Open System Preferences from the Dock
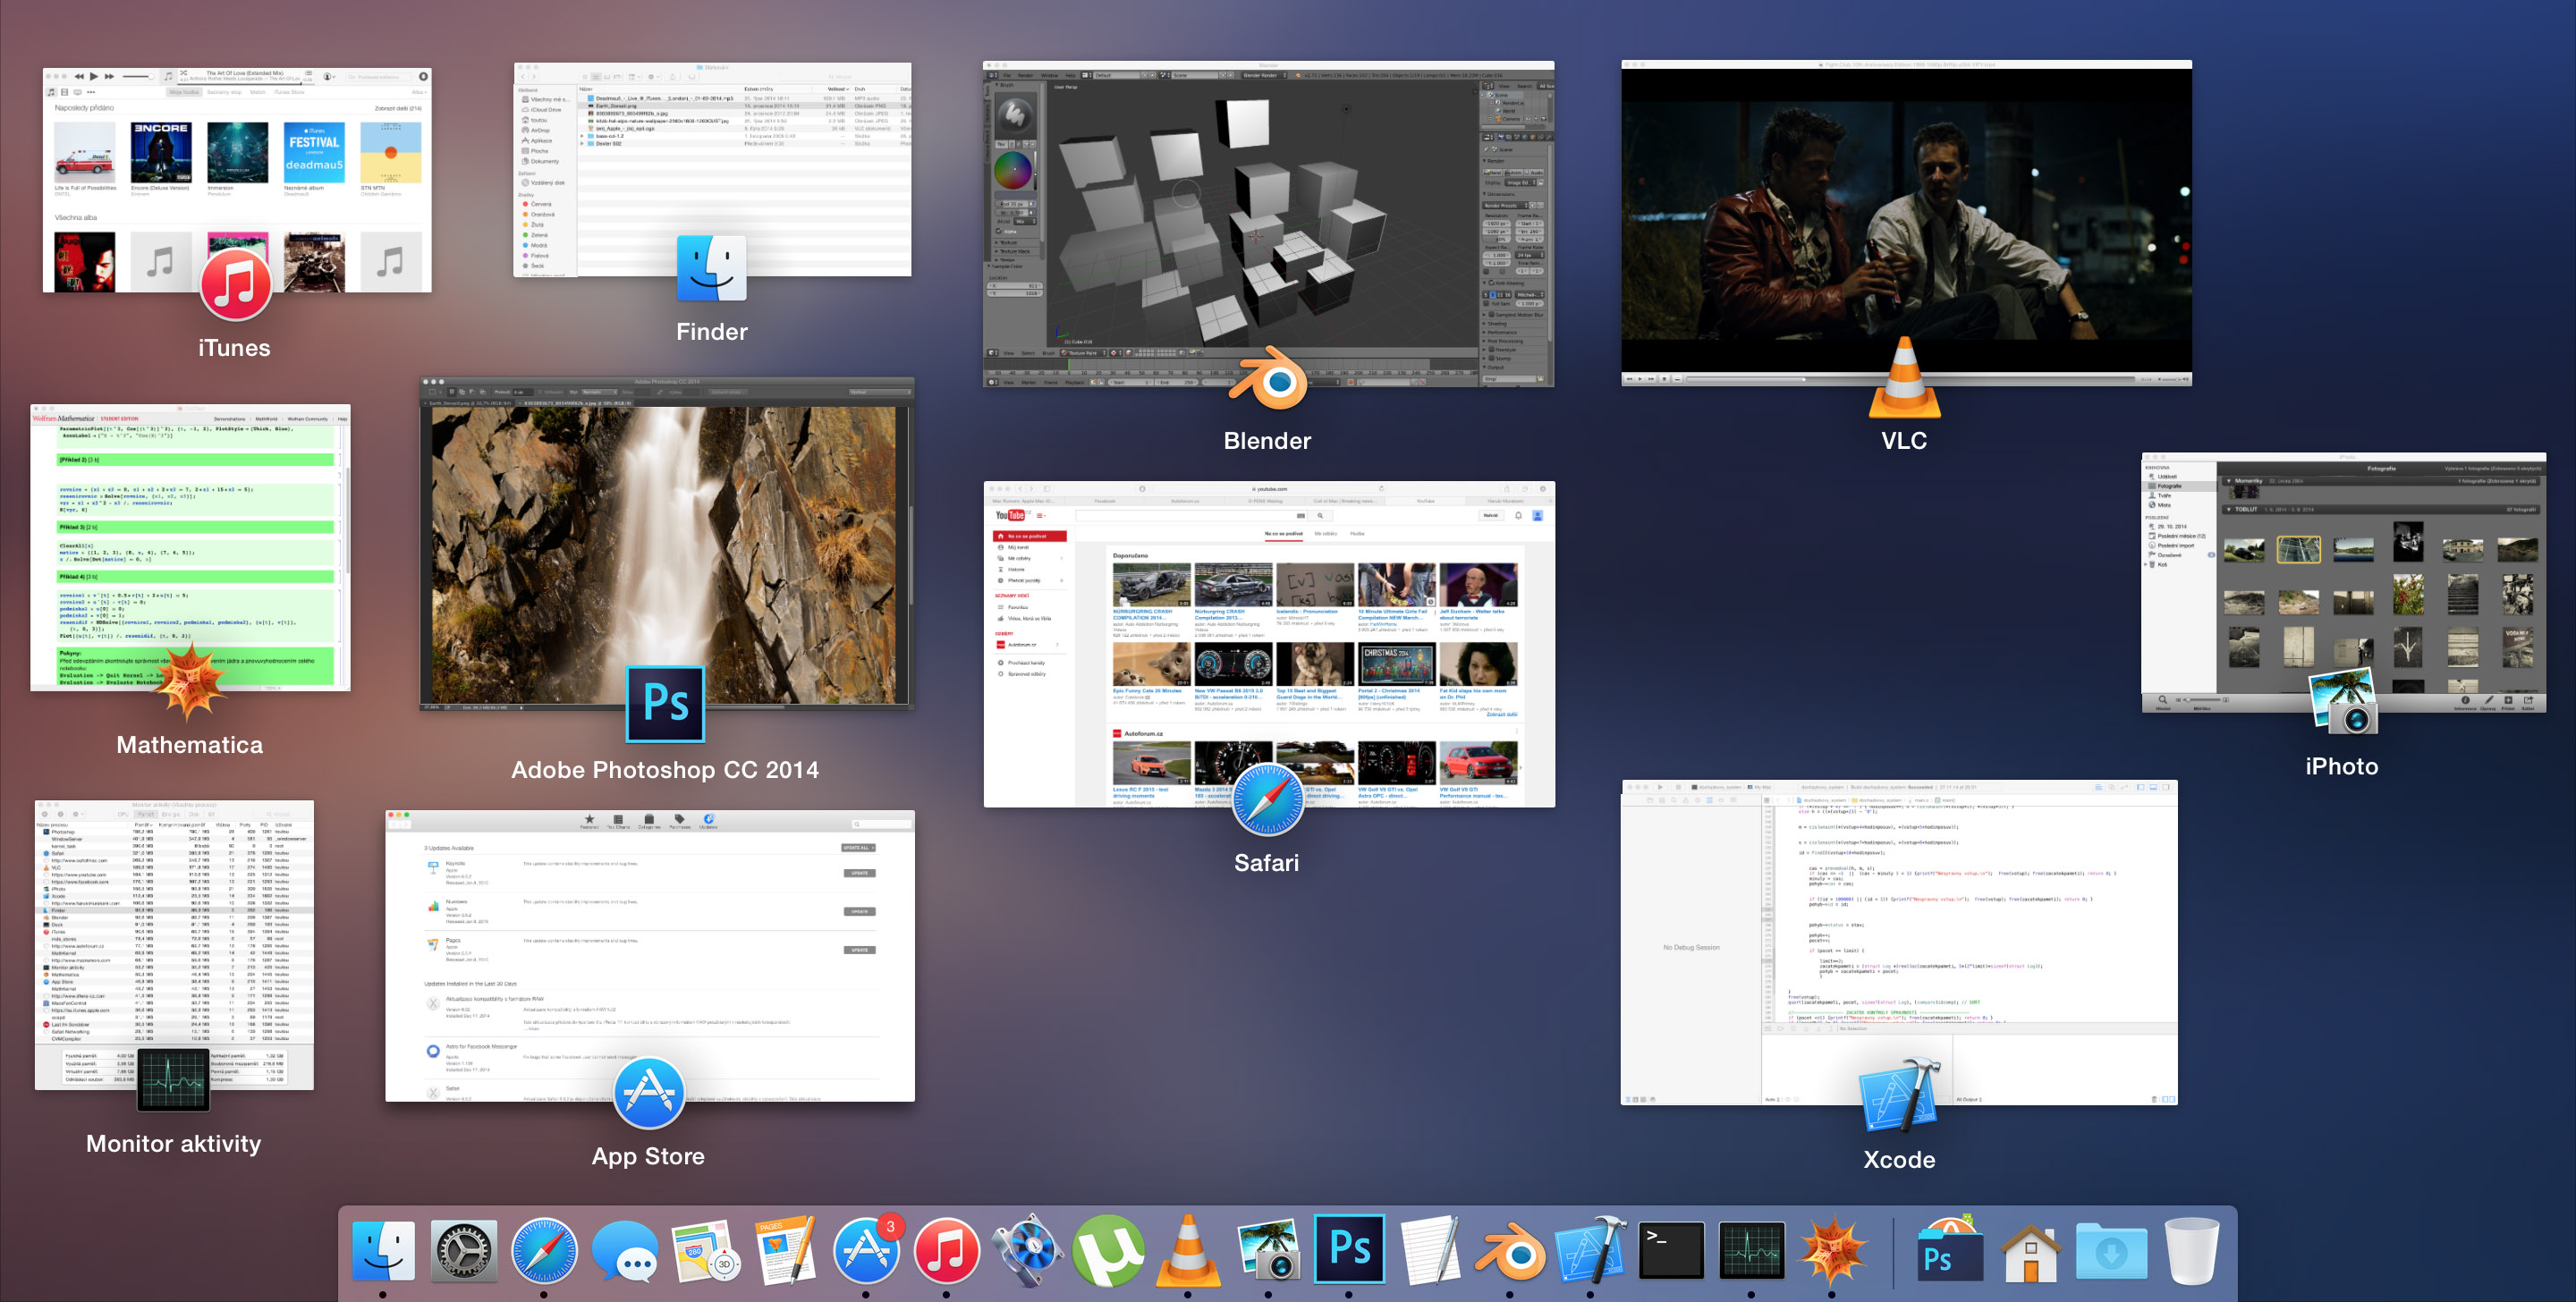2576x1302 pixels. (464, 1250)
